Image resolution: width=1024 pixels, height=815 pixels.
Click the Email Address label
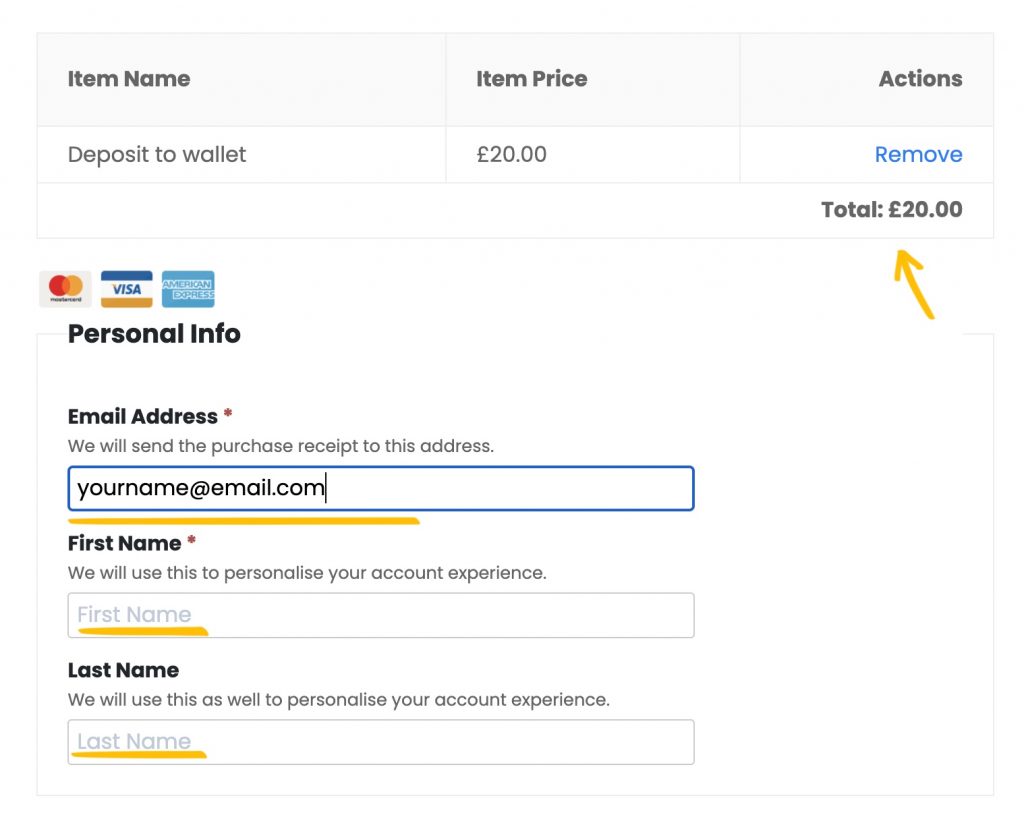[x=142, y=416]
